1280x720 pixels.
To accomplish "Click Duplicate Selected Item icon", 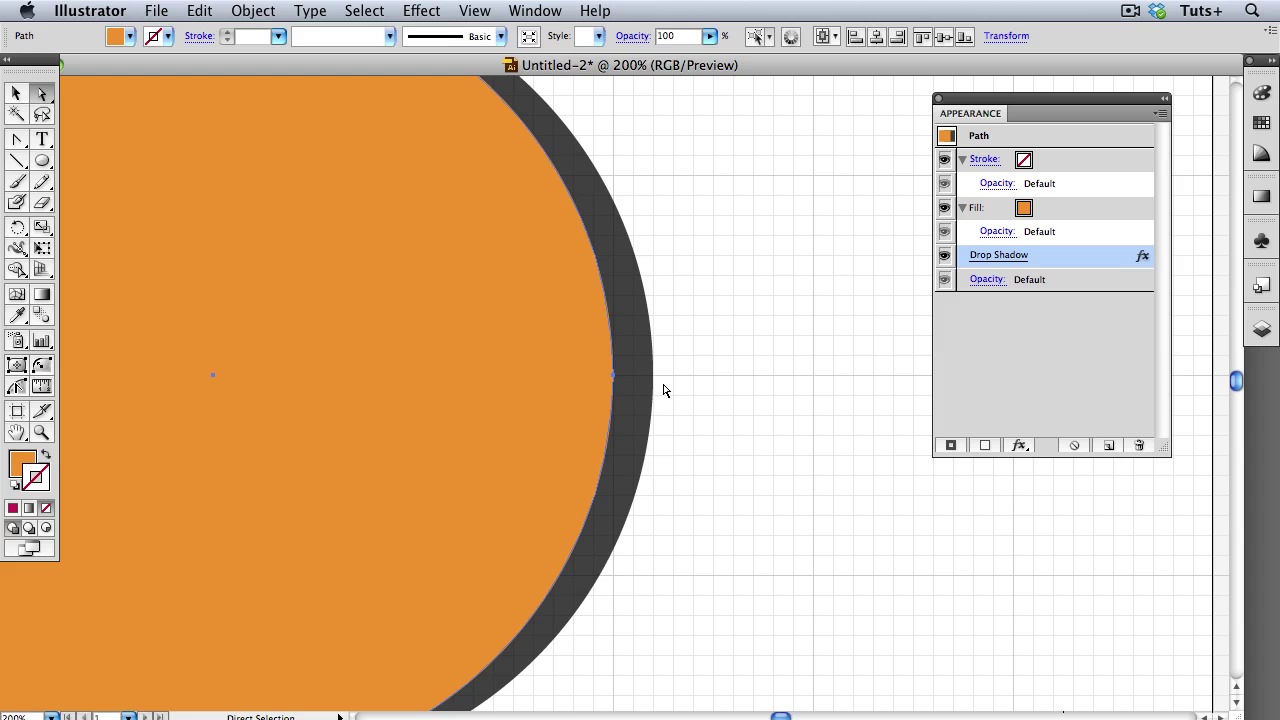I will click(x=1108, y=445).
